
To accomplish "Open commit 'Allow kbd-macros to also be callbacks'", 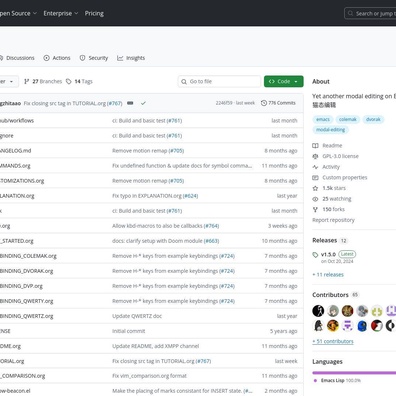I will pyautogui.click(x=157, y=226).
